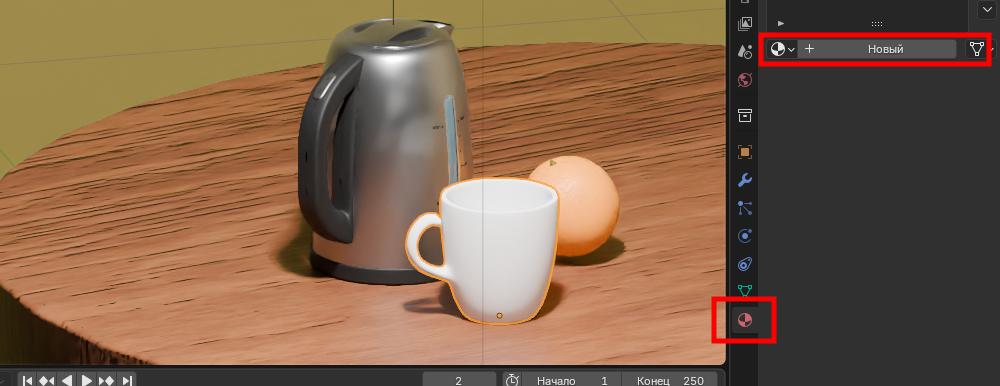Open the Physics properties tab
The image size is (1000, 386).
click(744, 235)
